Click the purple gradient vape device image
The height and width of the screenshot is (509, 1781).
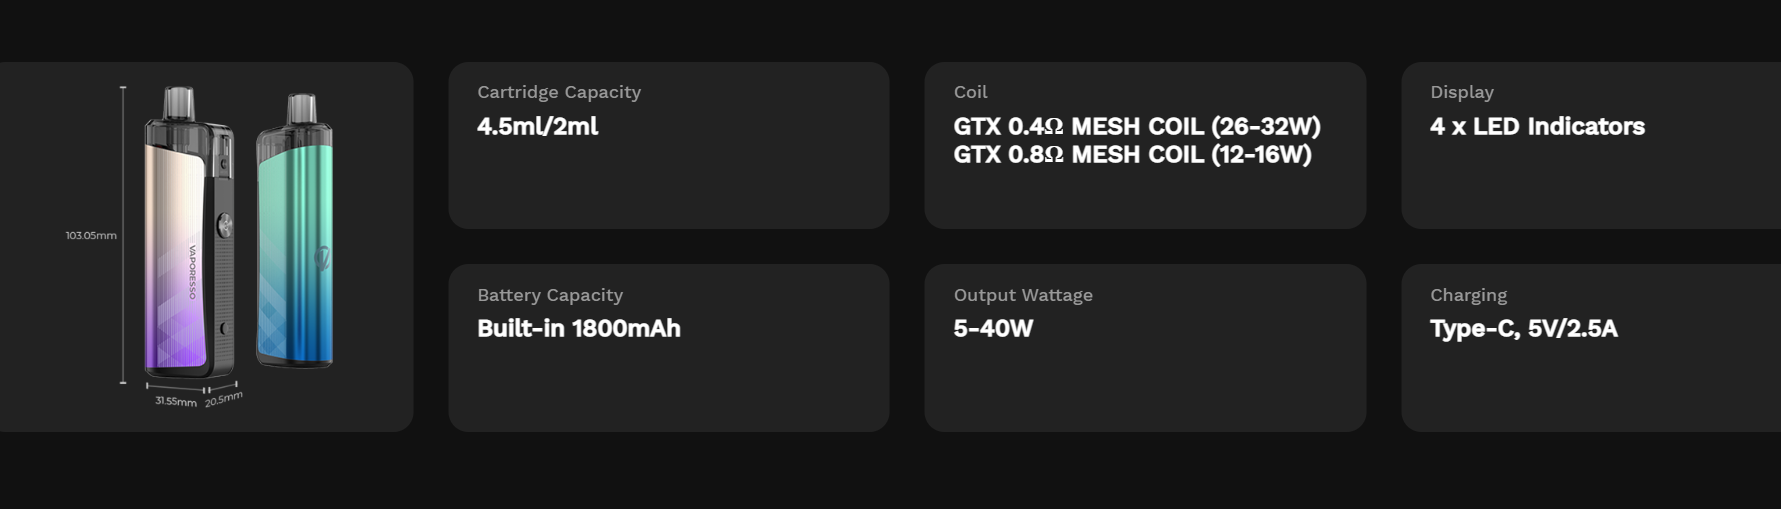190,232
